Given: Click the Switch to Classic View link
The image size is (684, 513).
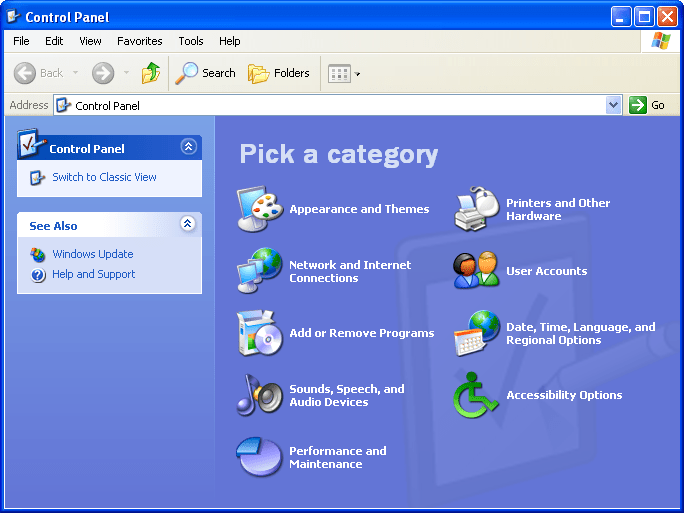Looking at the screenshot, I should tap(104, 177).
